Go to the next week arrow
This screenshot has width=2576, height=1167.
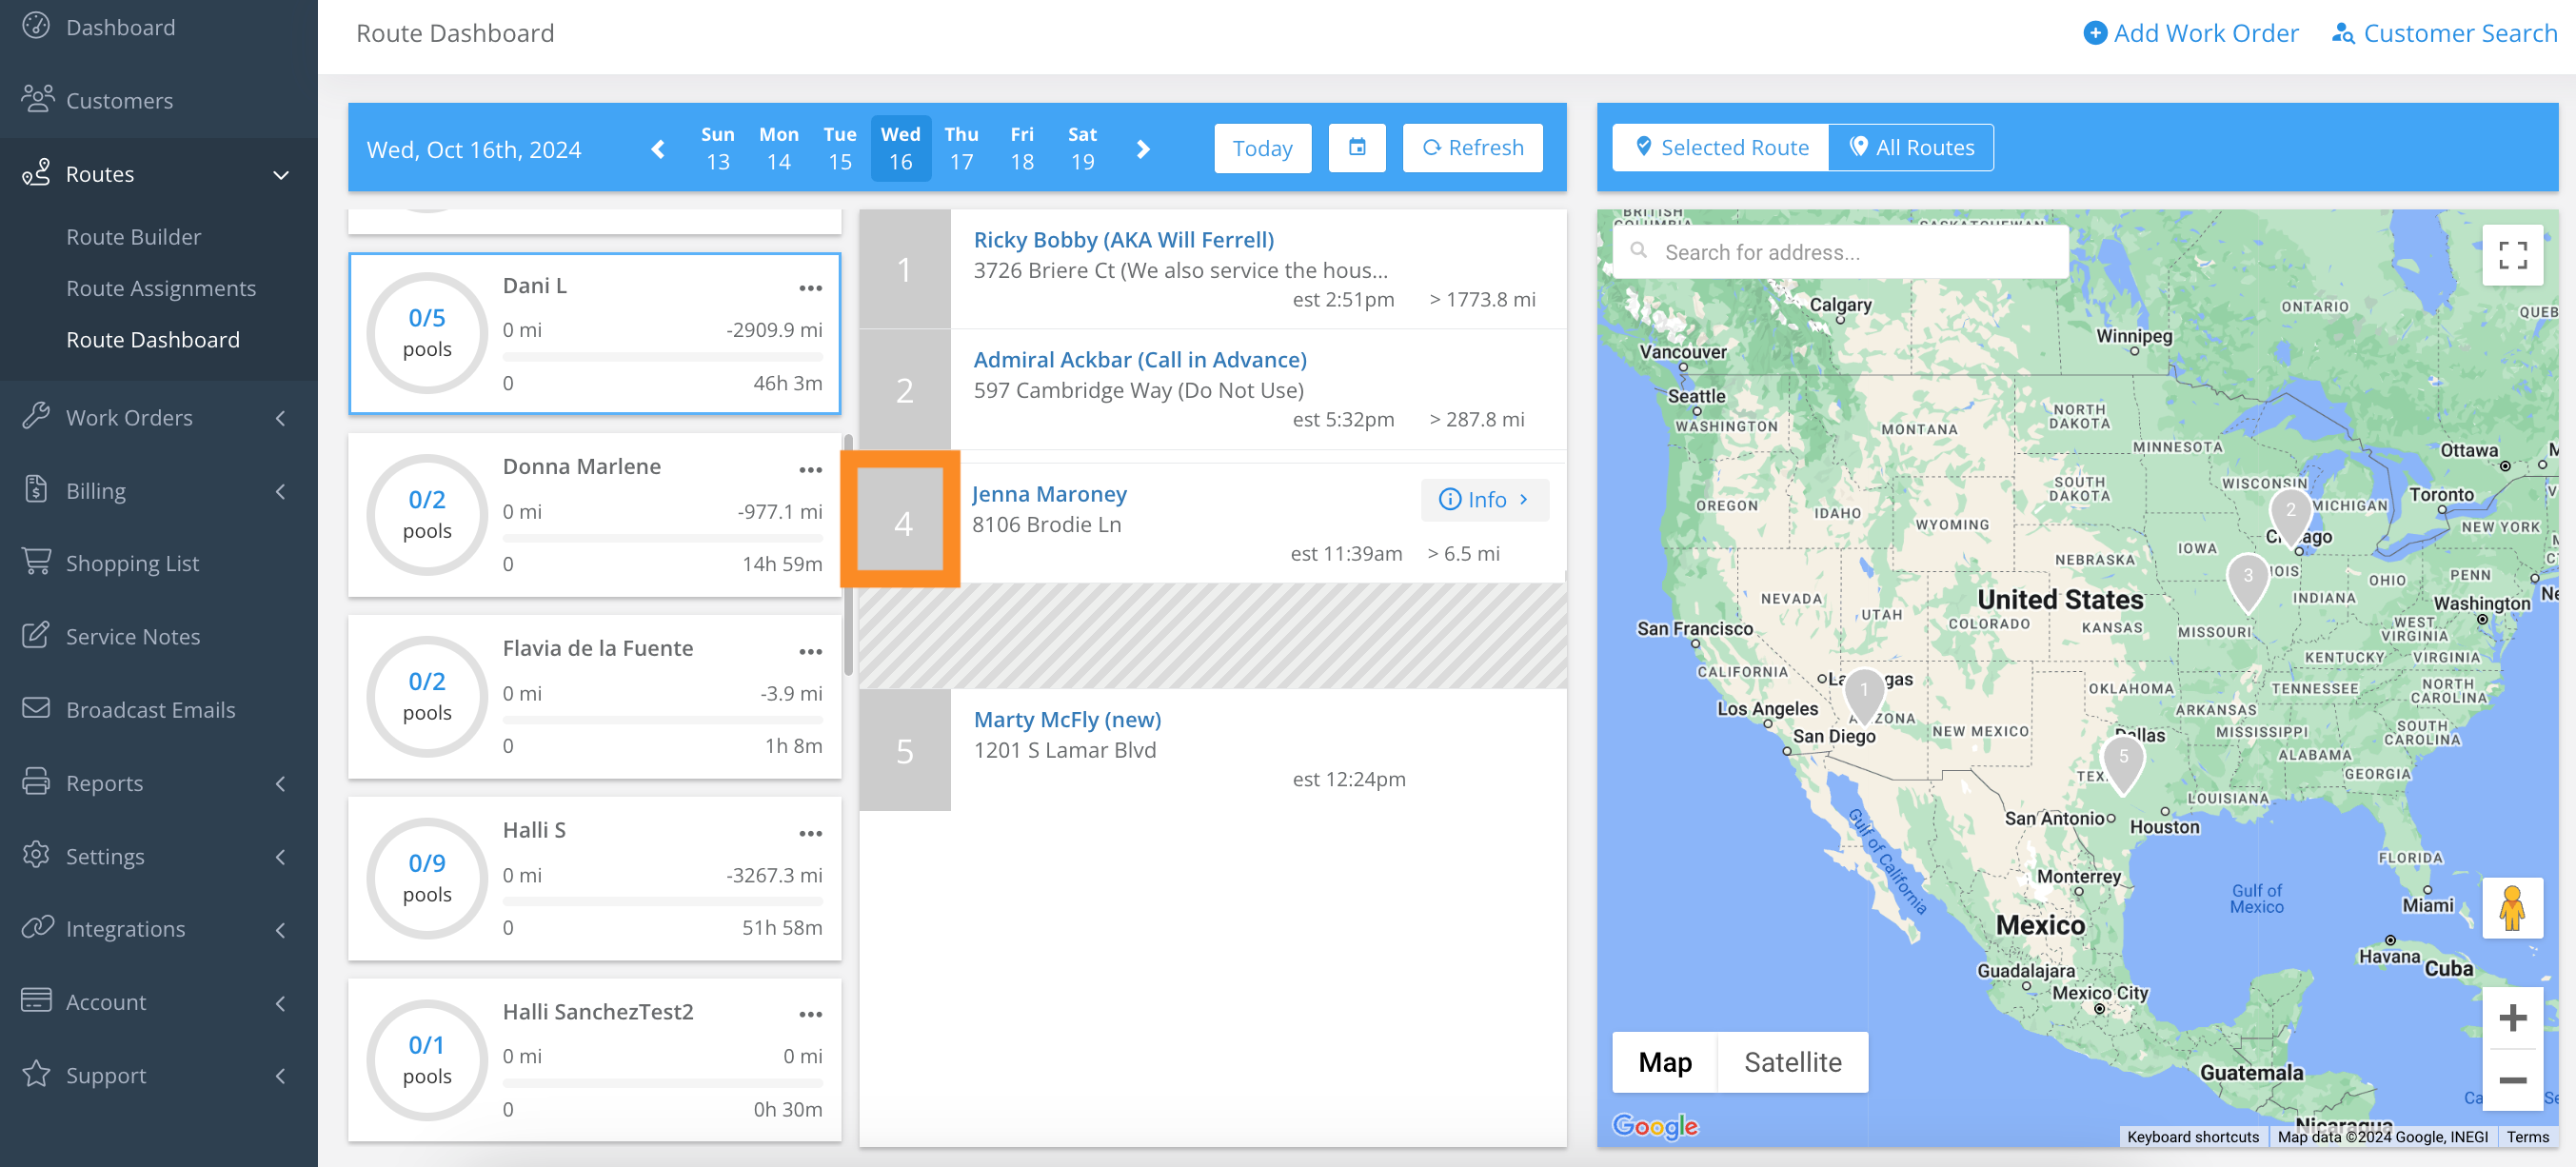coord(1143,149)
